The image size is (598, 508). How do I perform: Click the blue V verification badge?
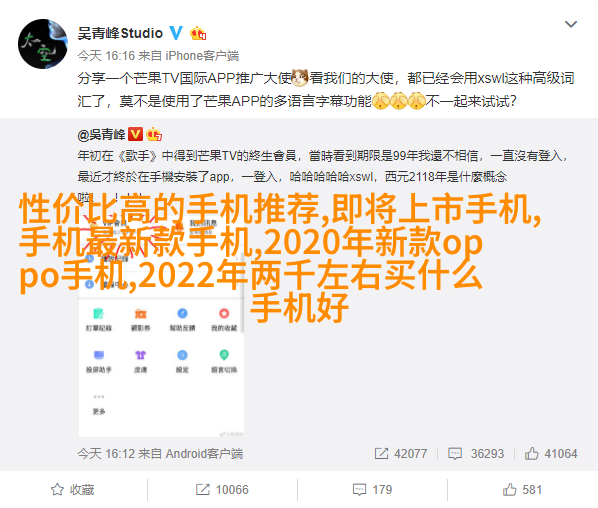(x=176, y=33)
